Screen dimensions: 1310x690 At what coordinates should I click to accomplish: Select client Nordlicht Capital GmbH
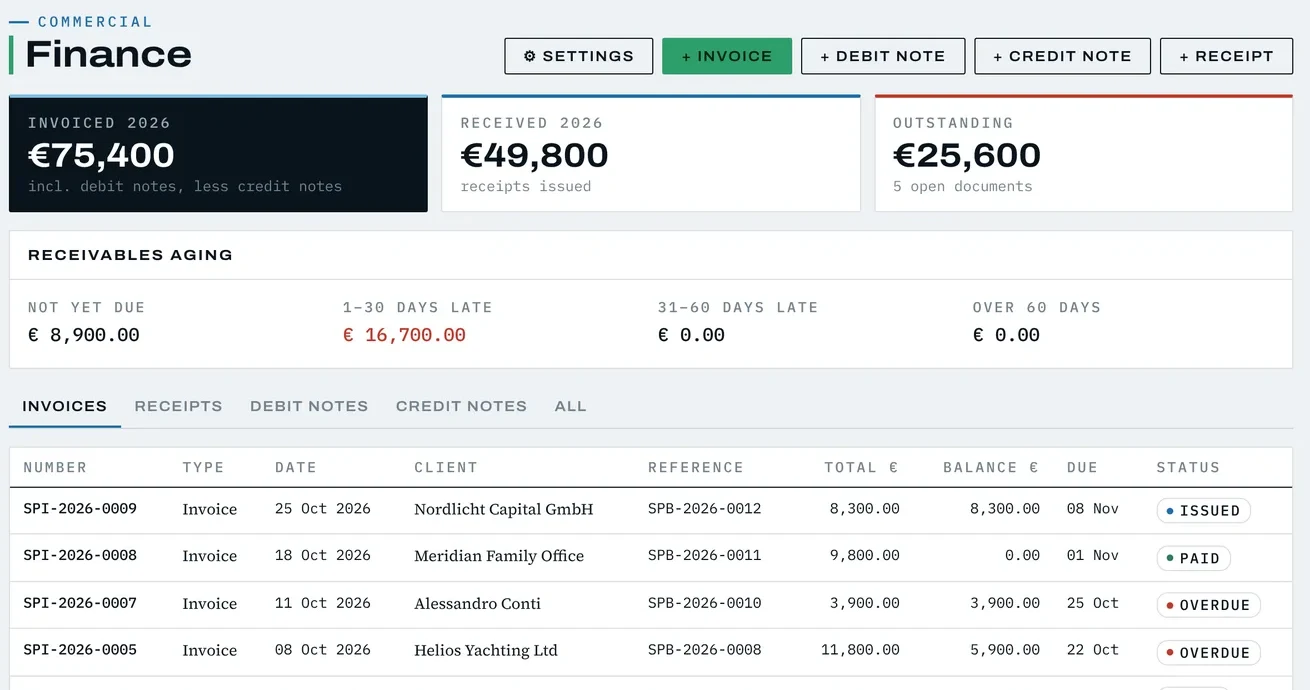[504, 509]
